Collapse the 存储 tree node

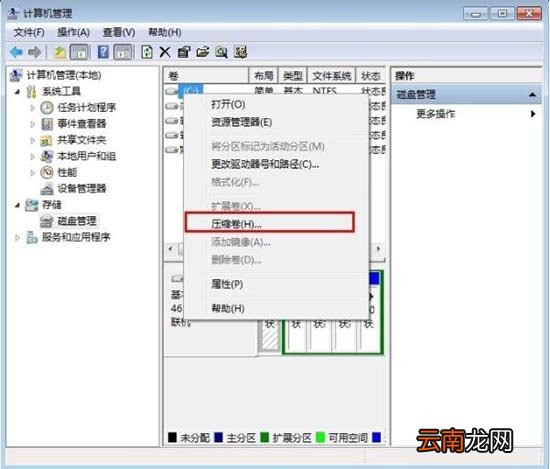pos(18,205)
